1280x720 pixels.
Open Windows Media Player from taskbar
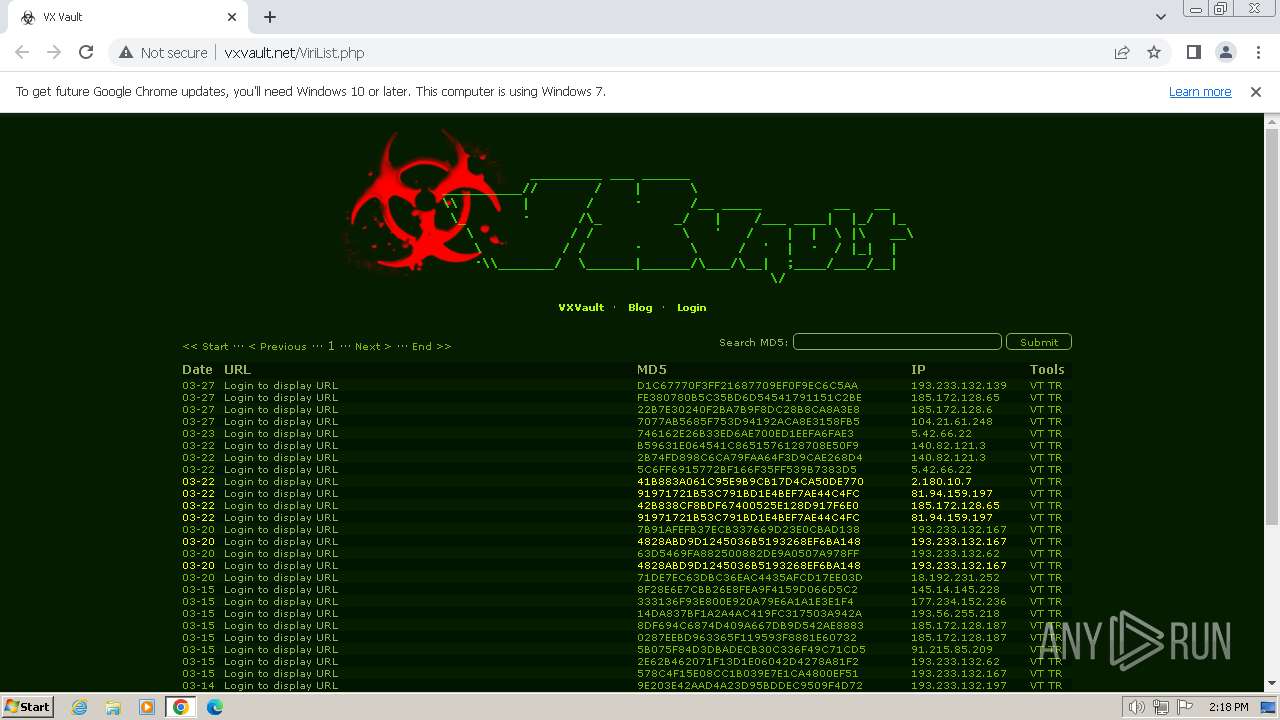147,707
